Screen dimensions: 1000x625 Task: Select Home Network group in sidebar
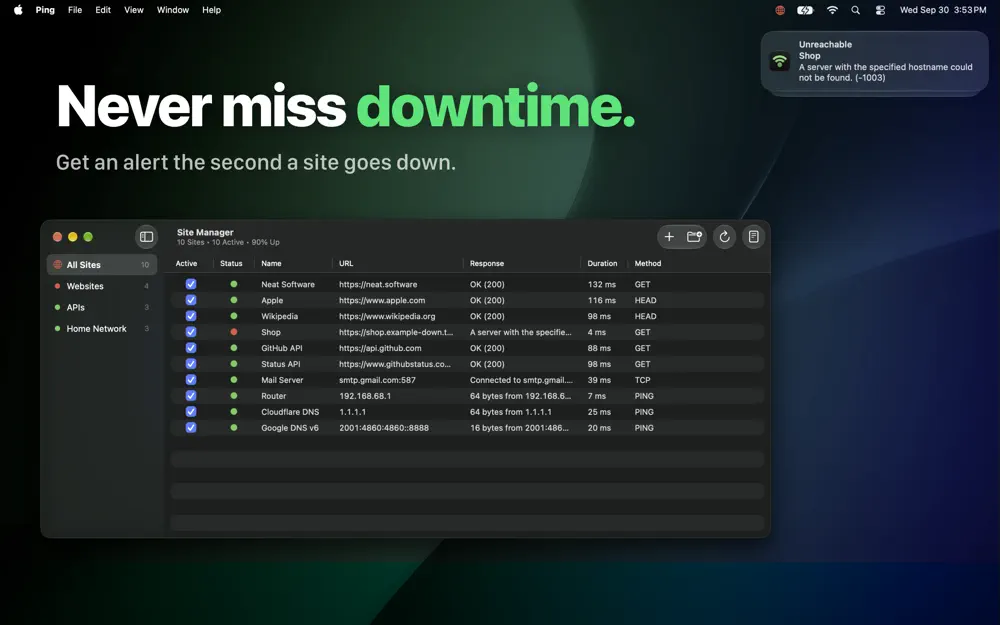(x=102, y=328)
